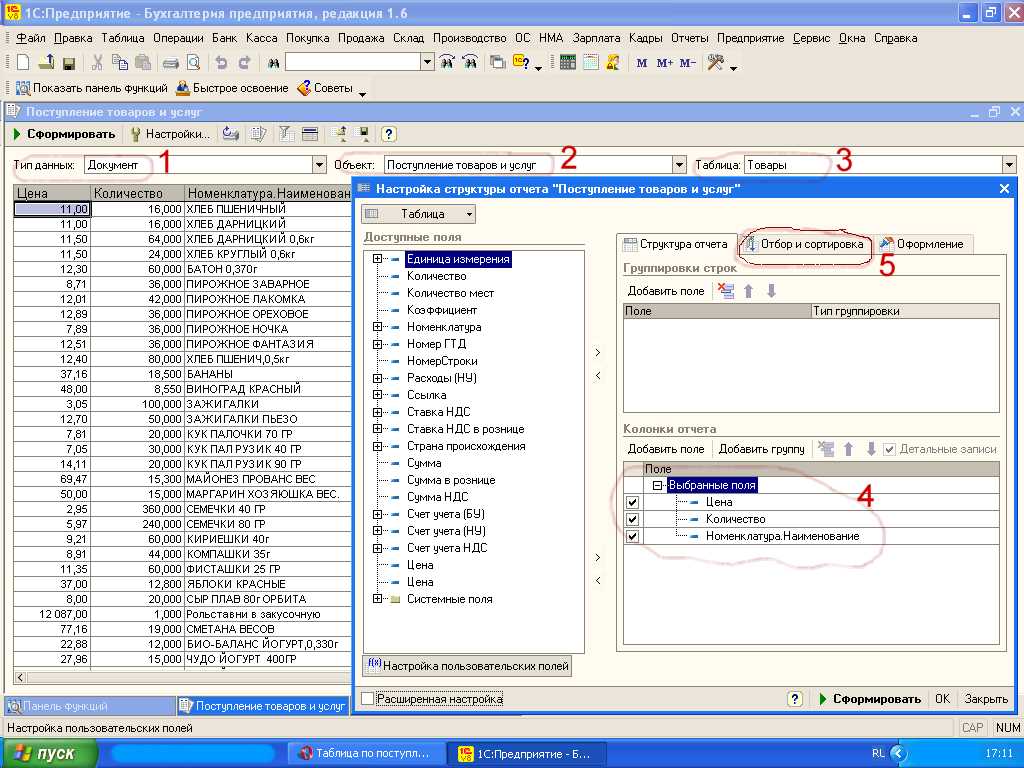The image size is (1024, 768).
Task: Switch to the Отбор и сортировка tab
Action: [x=805, y=244]
